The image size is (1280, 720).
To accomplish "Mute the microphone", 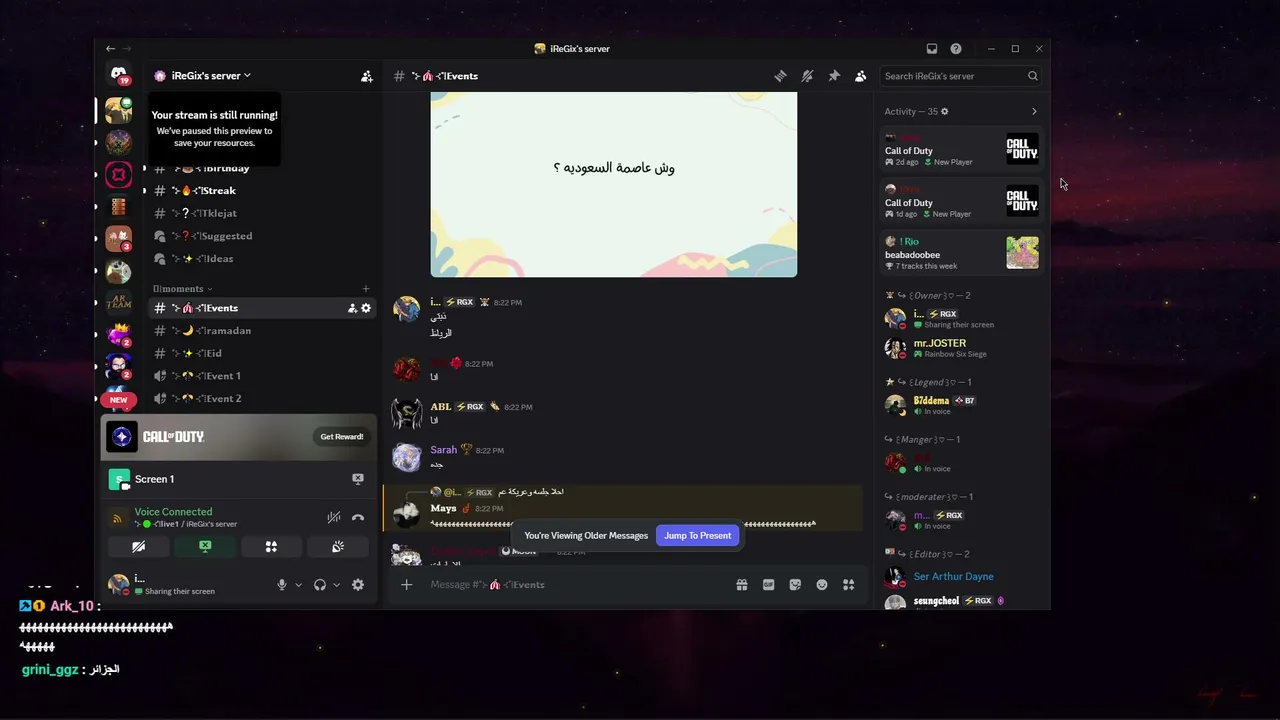I will click(x=282, y=585).
